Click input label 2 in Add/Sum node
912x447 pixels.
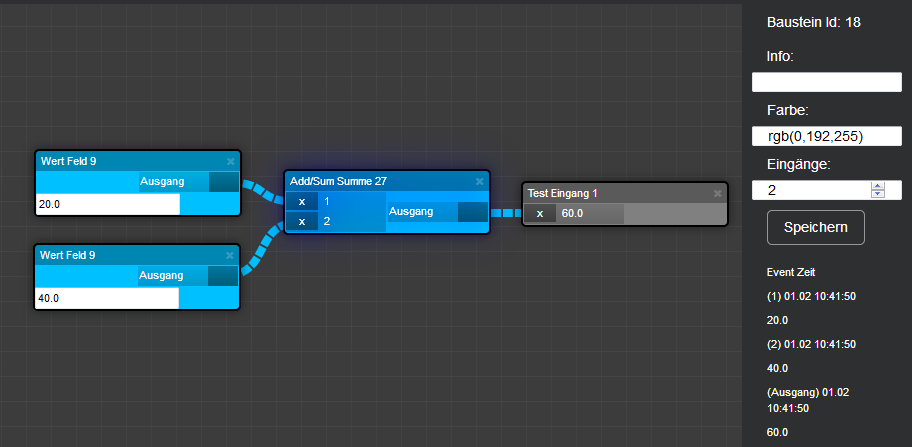coord(327,221)
